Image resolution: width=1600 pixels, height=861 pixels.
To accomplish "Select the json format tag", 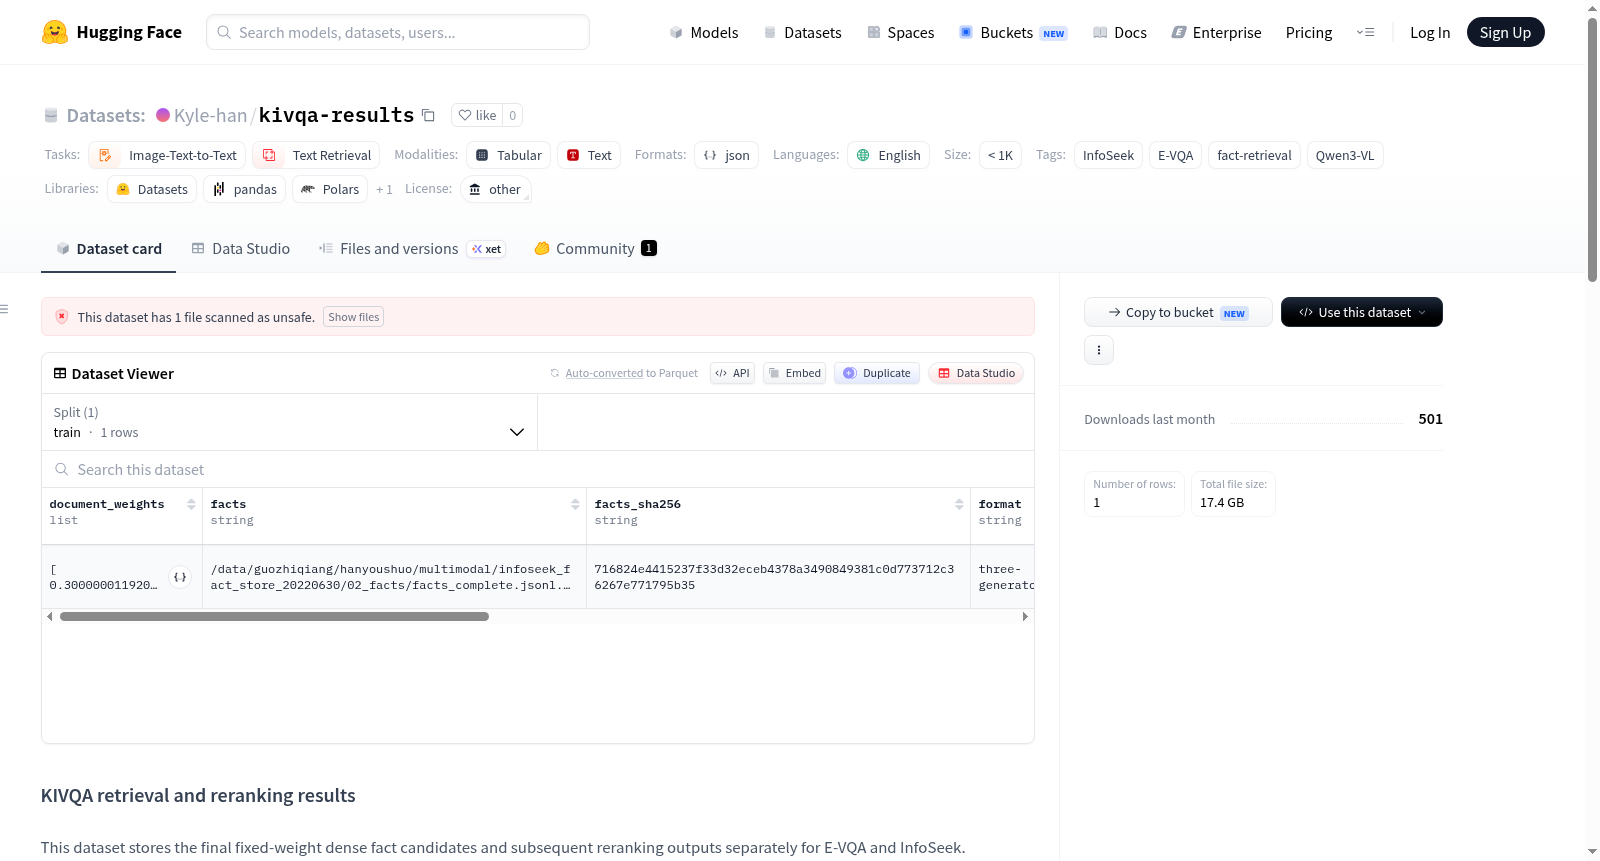I will [727, 155].
